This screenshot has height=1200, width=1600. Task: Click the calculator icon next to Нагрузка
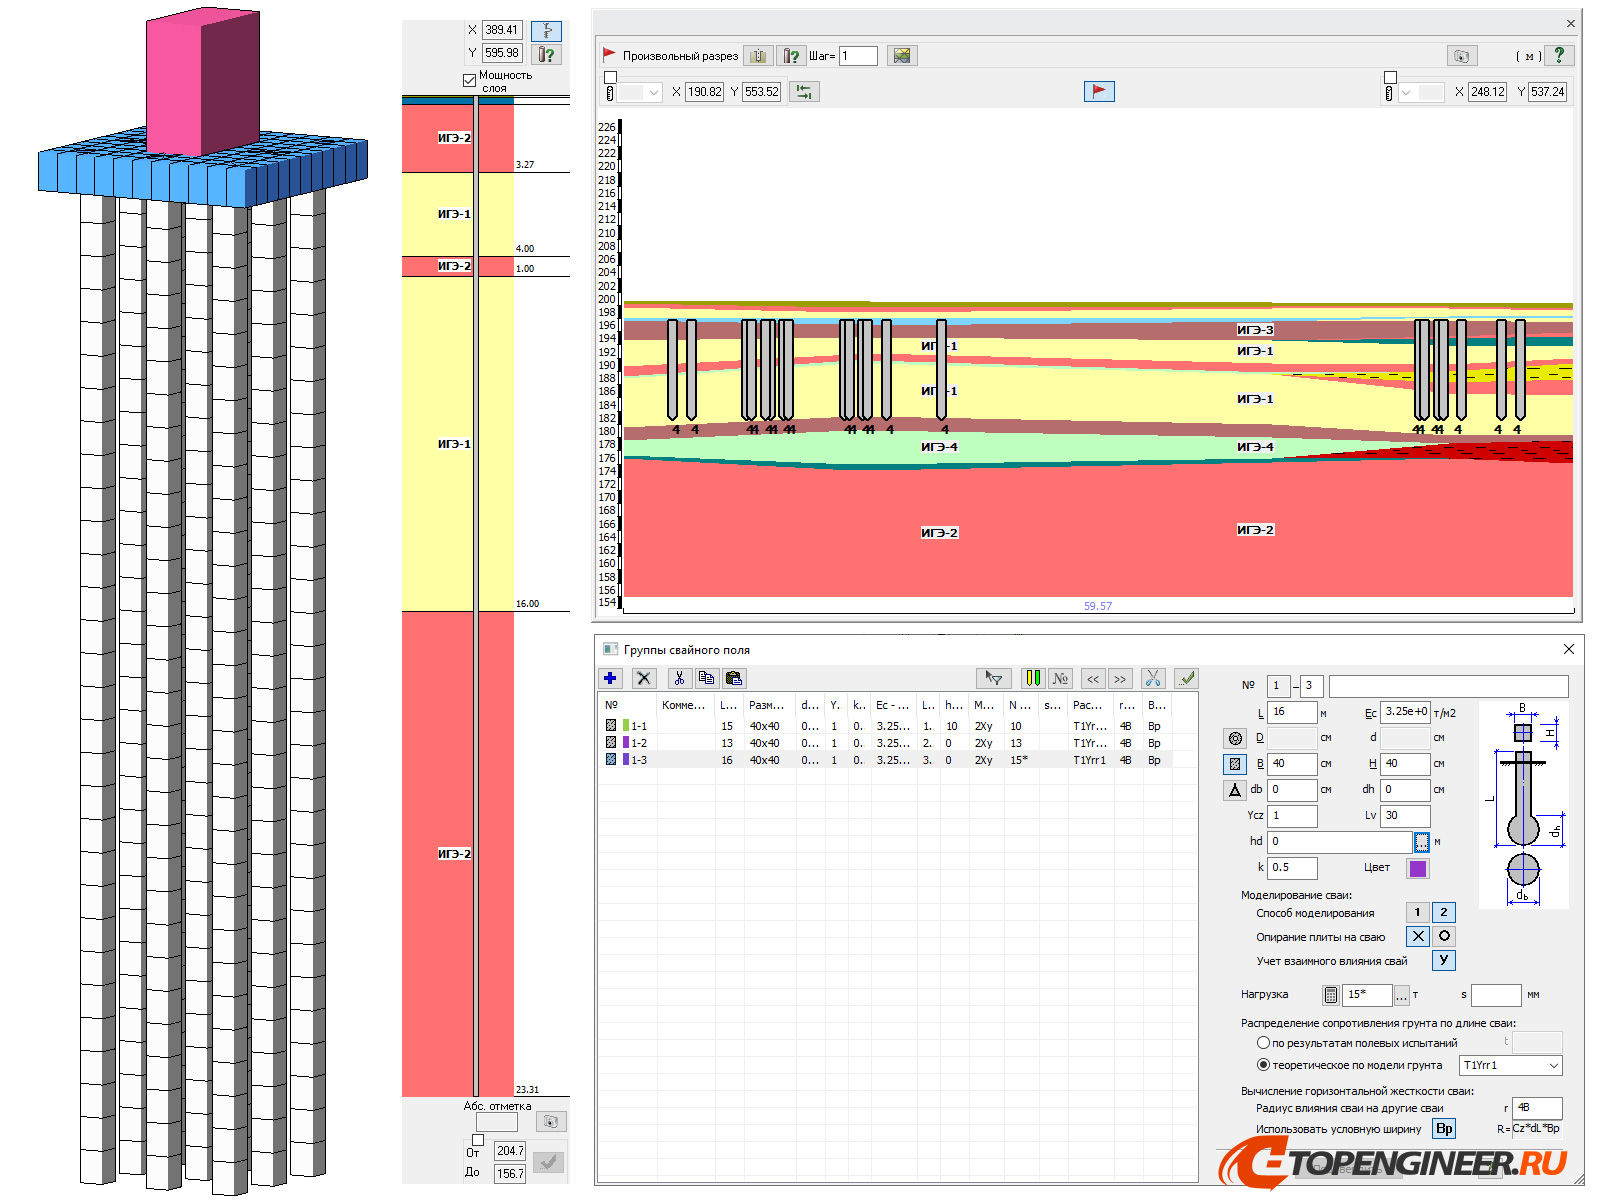tap(1330, 995)
